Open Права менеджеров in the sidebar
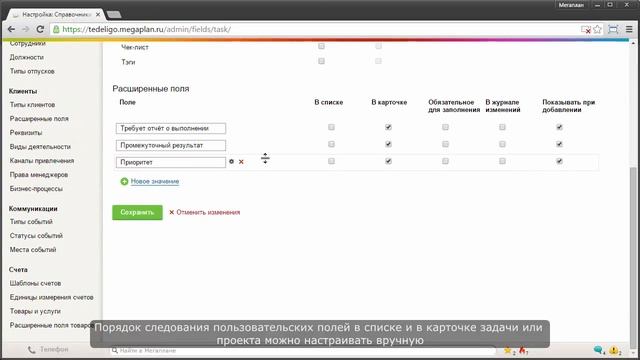 tap(39, 175)
